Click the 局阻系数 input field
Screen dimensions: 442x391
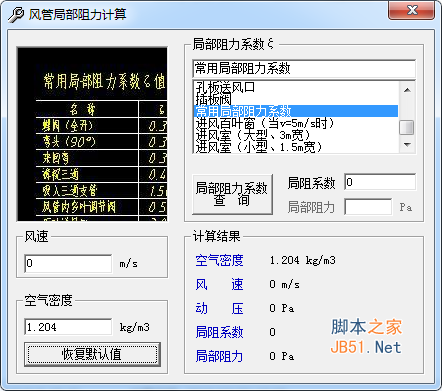[380, 182]
